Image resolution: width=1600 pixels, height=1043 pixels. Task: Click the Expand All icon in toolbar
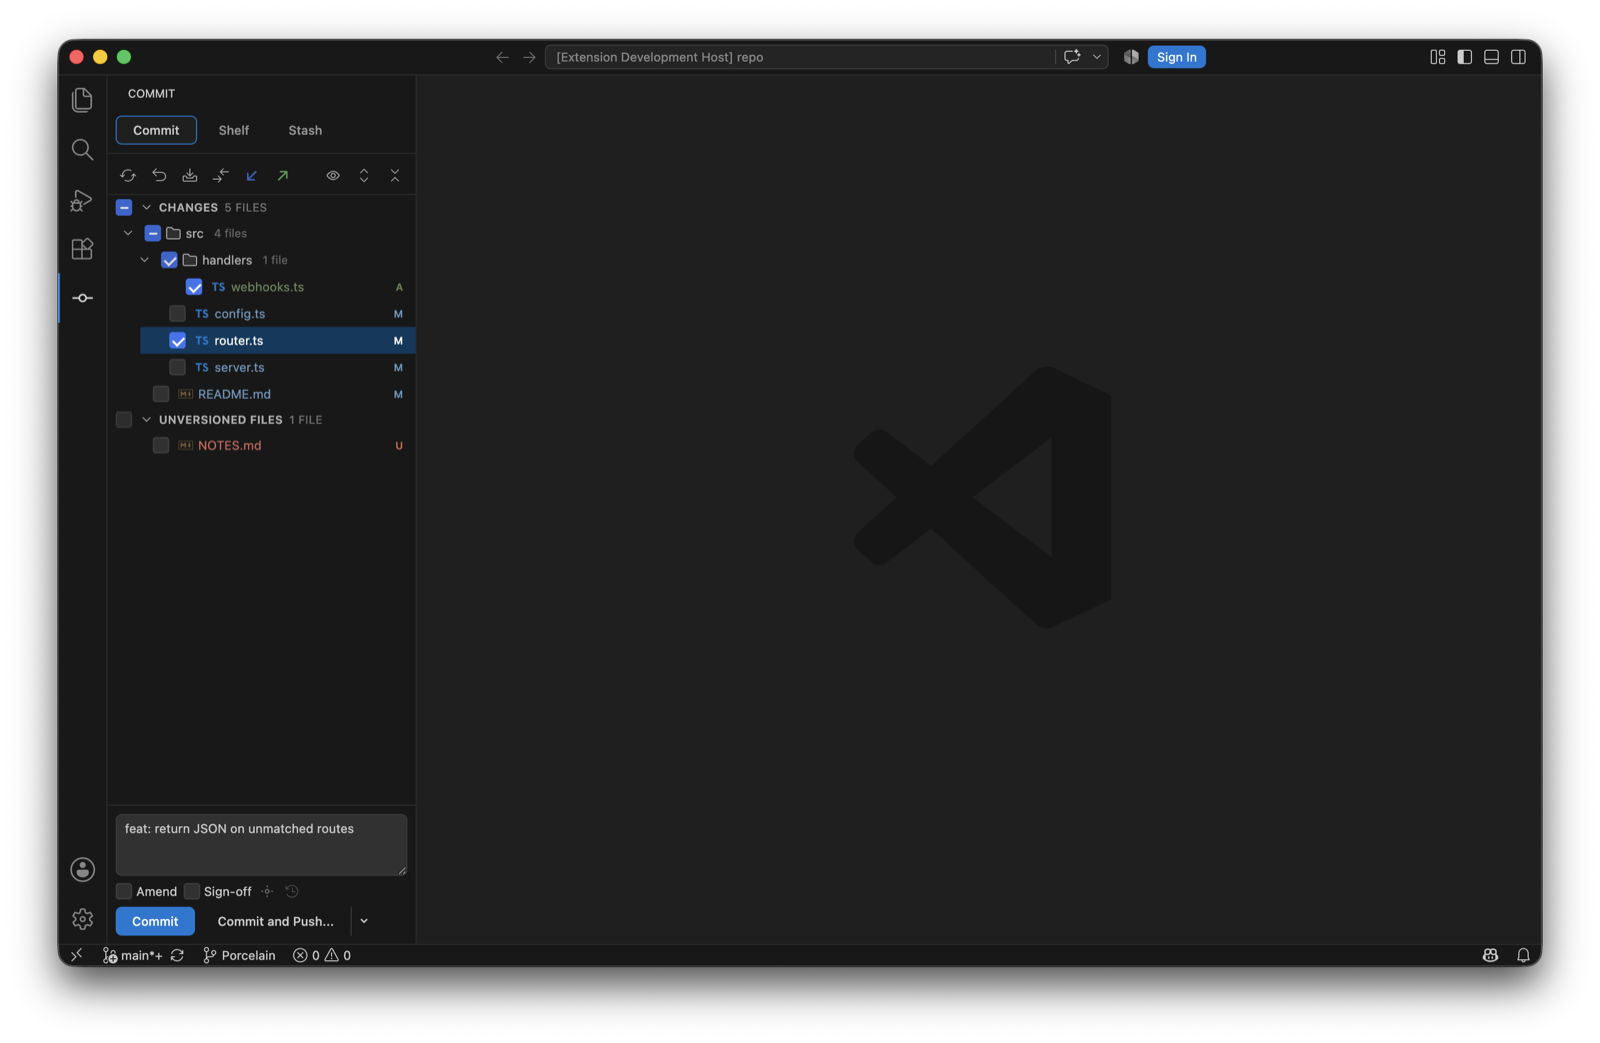coord(364,176)
